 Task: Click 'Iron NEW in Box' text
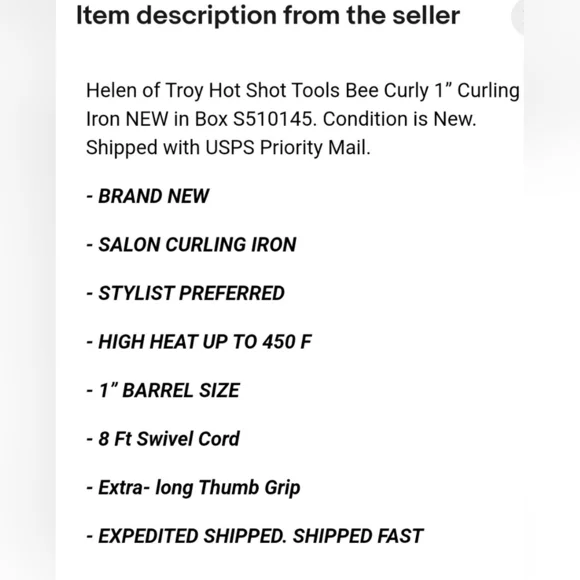pyautogui.click(x=156, y=119)
